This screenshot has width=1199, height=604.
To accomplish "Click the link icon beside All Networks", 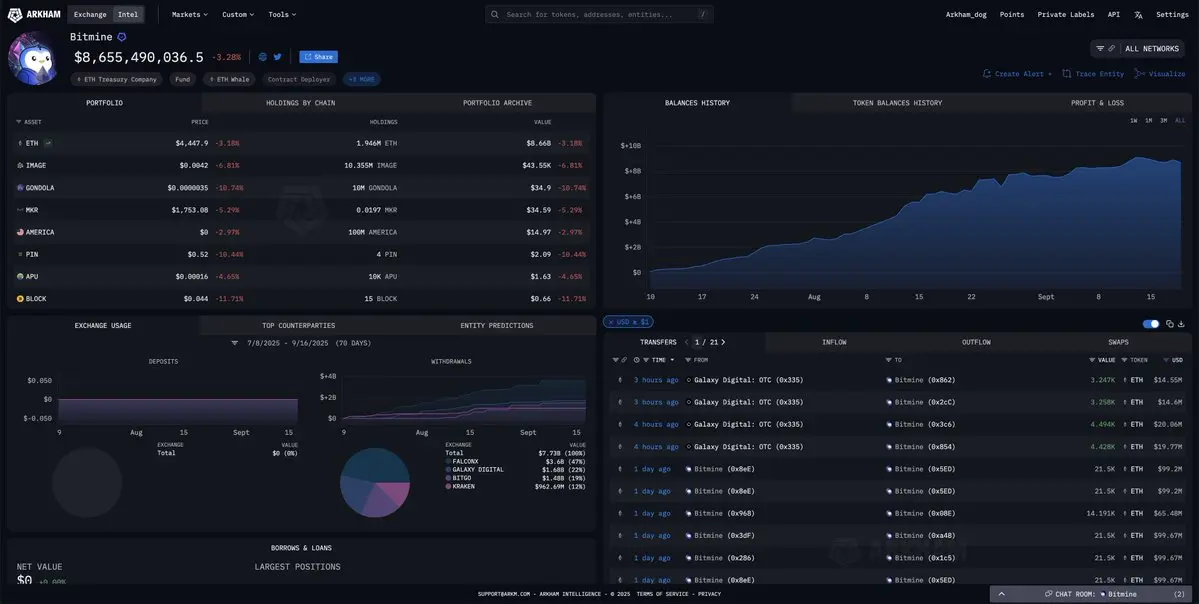I will (x=1111, y=48).
